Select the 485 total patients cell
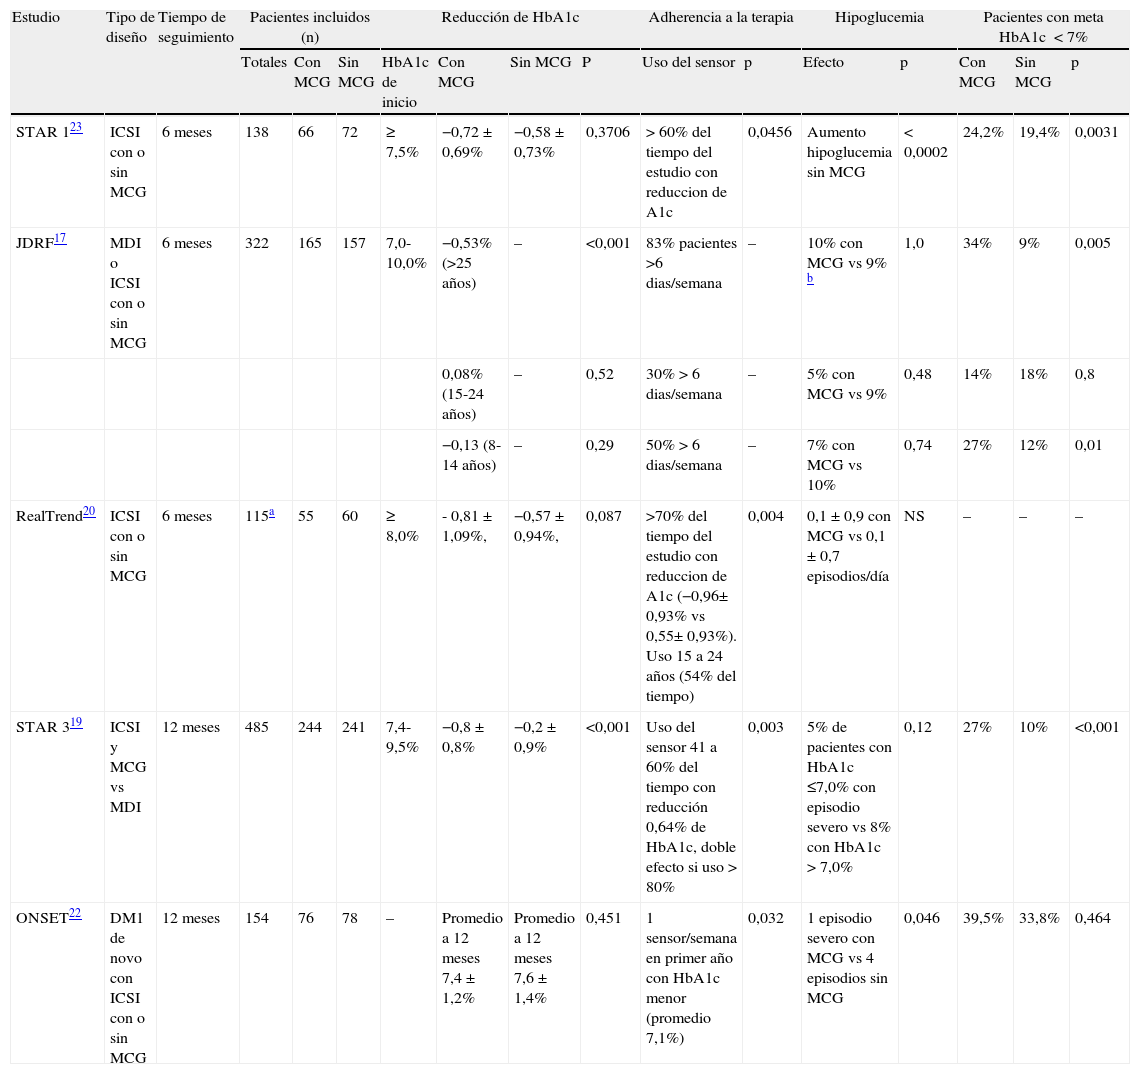Image resolution: width=1140 pixels, height=1074 pixels. tap(257, 728)
